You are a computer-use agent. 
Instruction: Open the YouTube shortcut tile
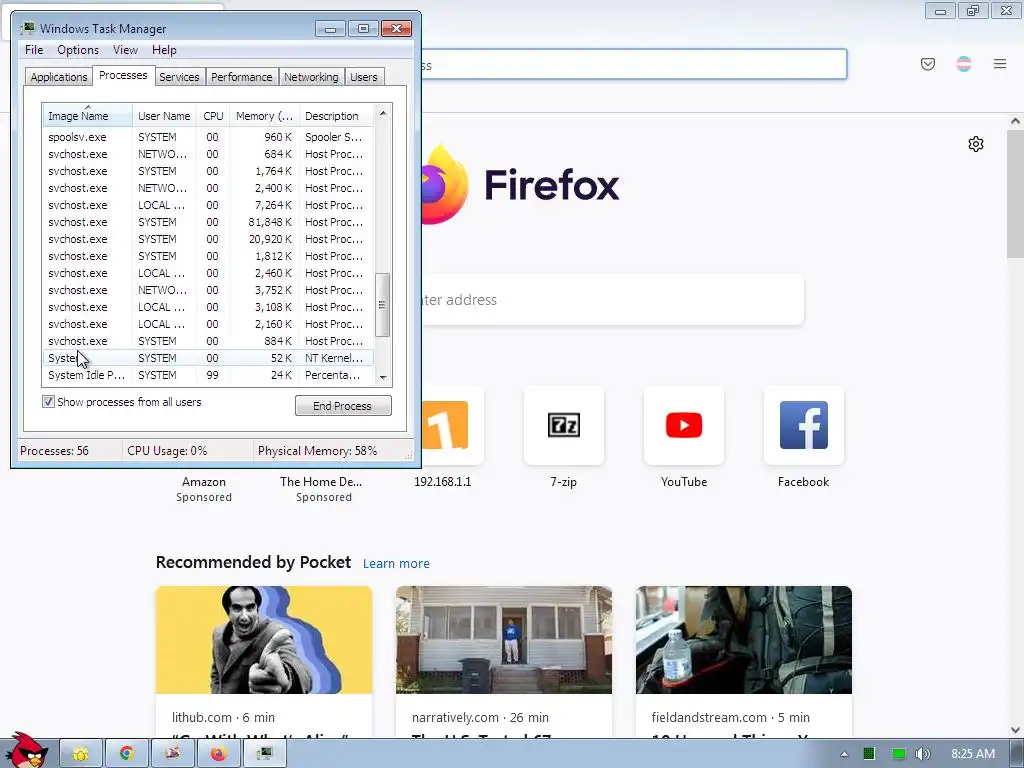tap(684, 425)
